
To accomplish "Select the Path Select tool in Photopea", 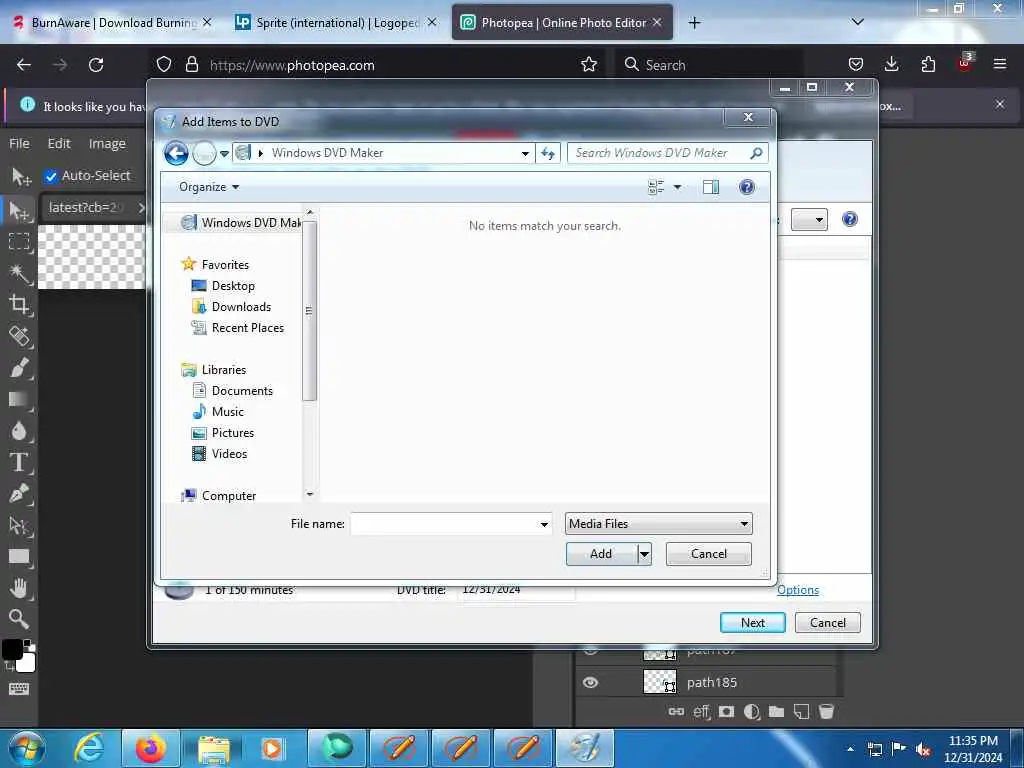I will 19,526.
